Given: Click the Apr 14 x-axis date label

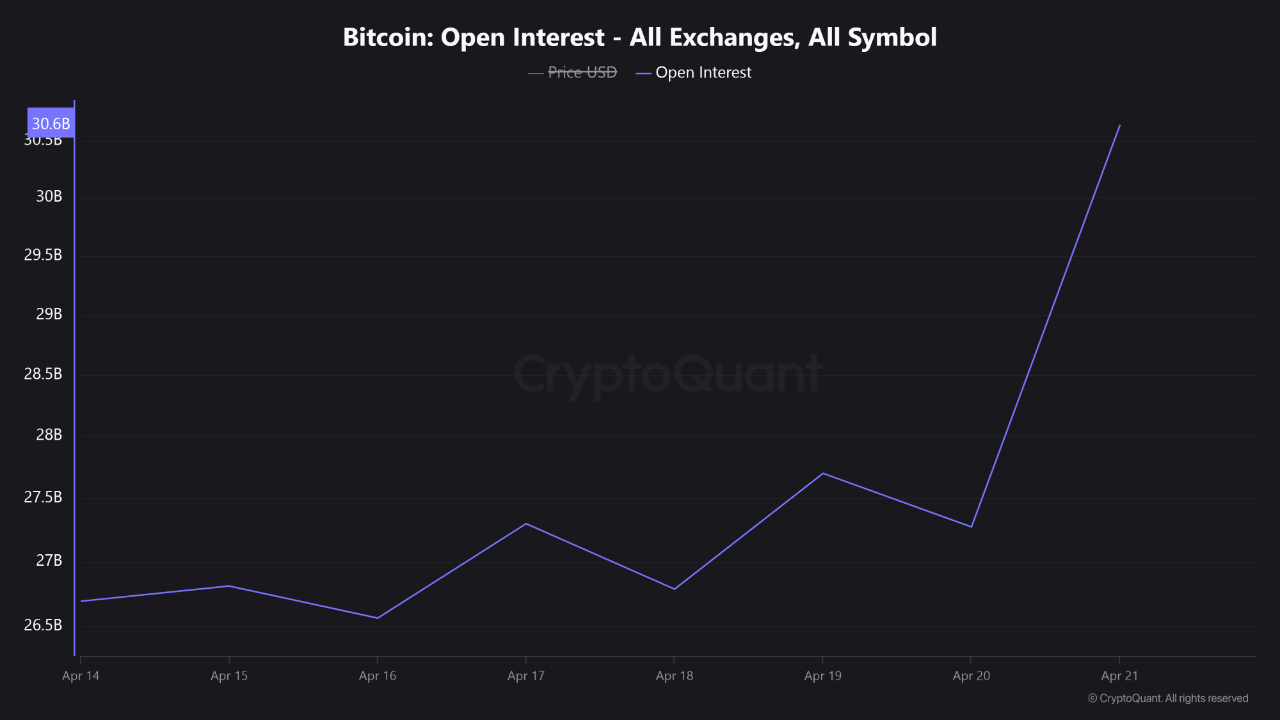Looking at the screenshot, I should [x=80, y=676].
